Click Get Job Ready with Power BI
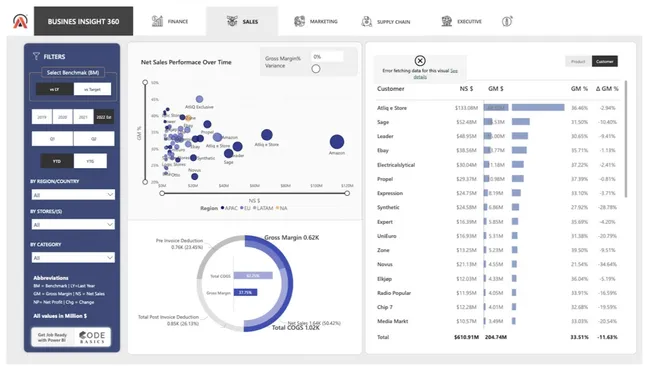The image size is (650, 366). (52, 337)
